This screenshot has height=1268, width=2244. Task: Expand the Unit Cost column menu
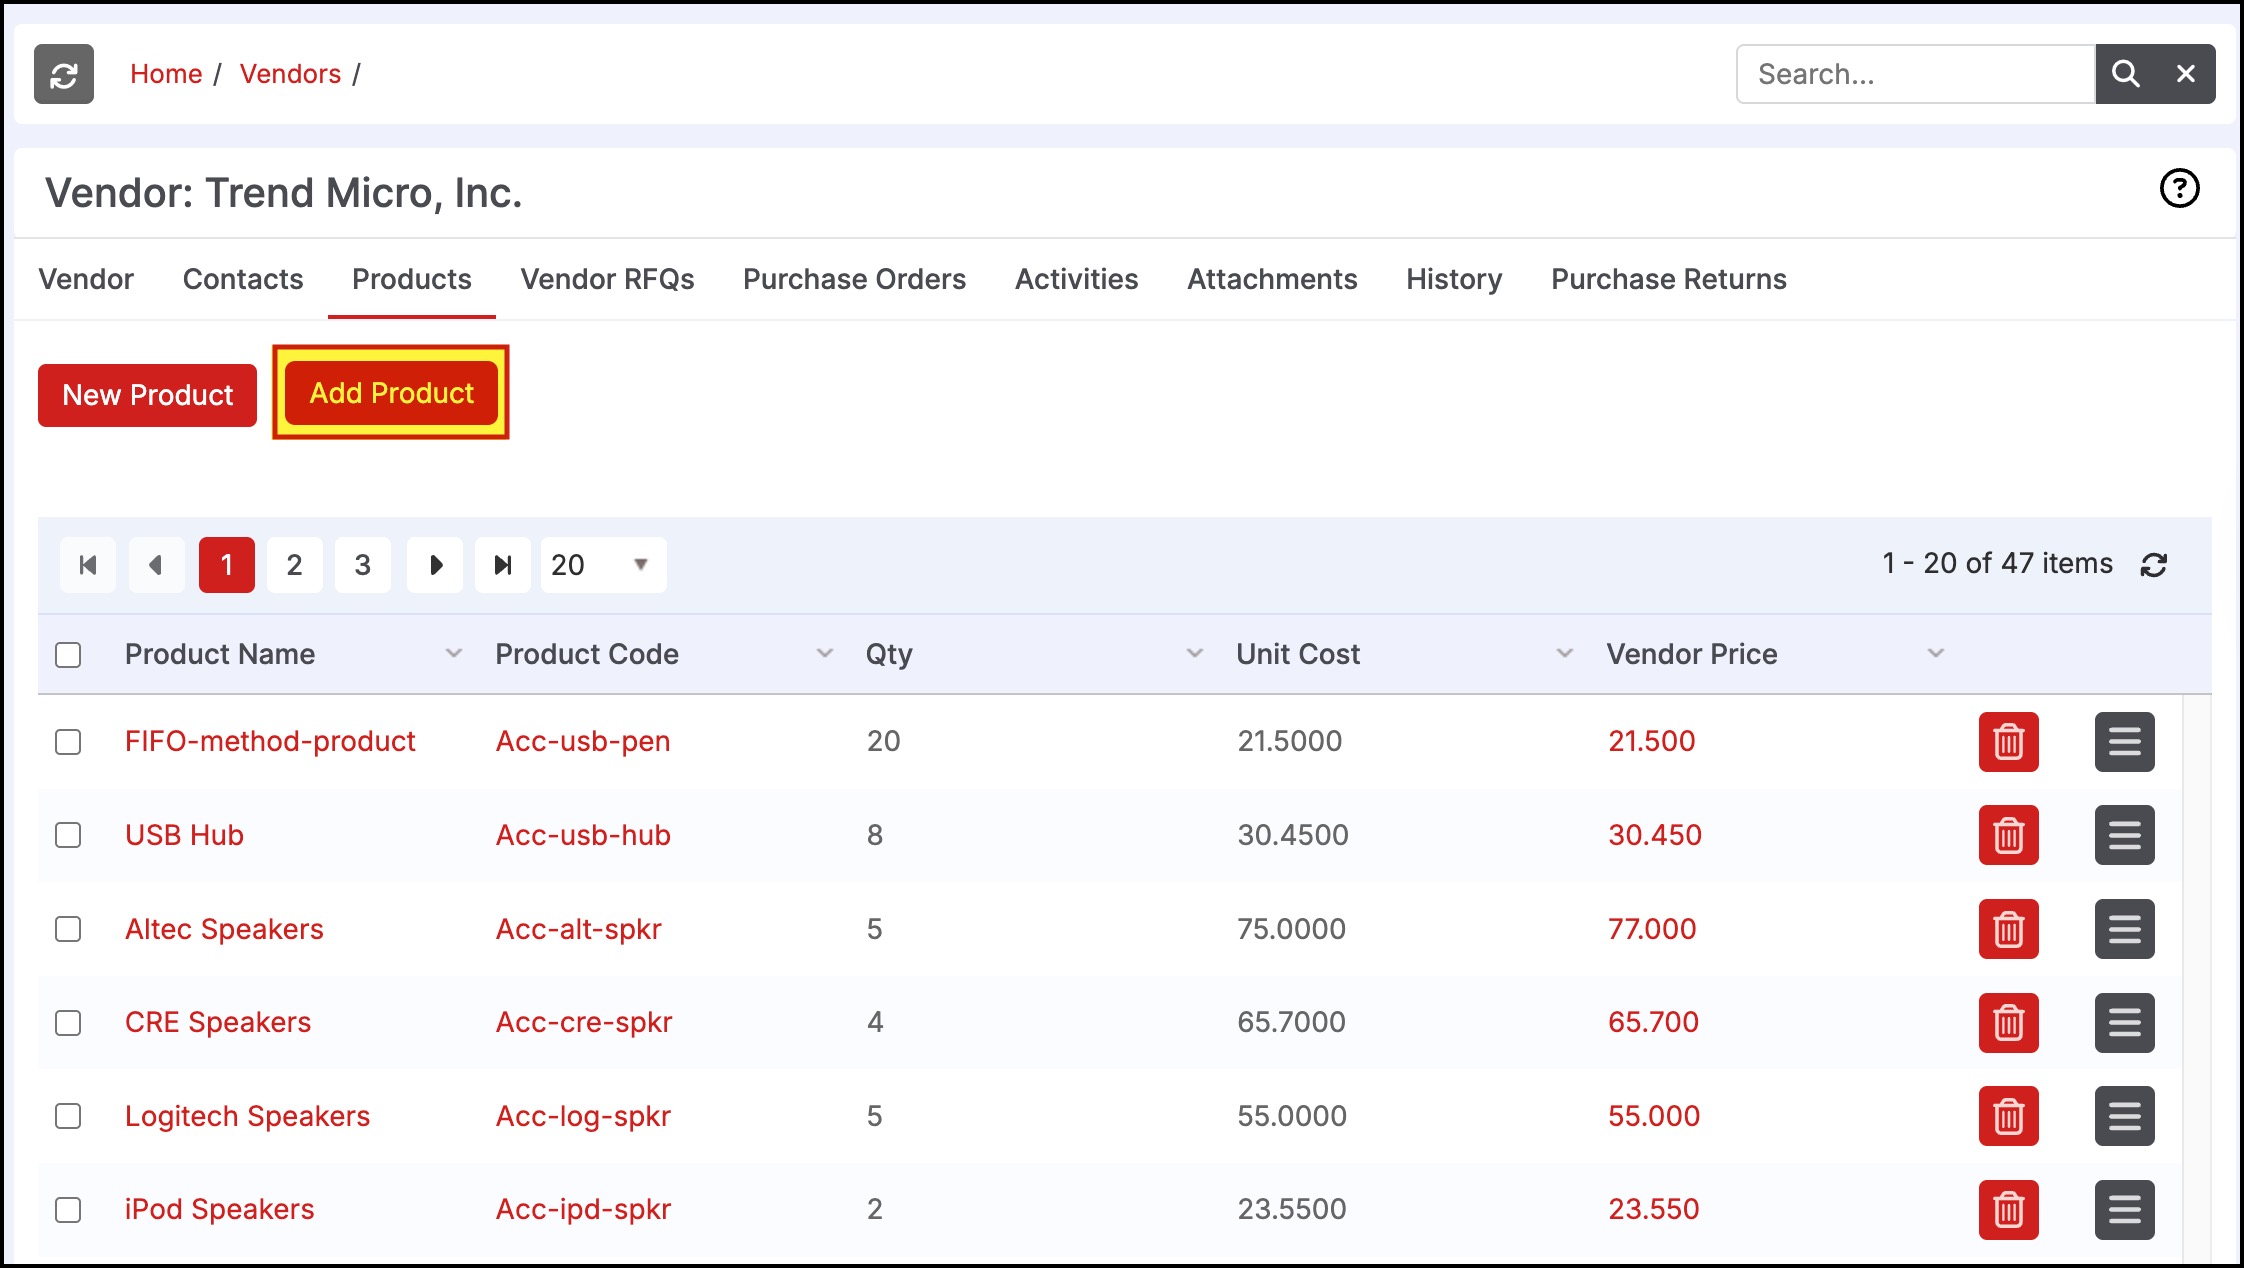click(1565, 654)
